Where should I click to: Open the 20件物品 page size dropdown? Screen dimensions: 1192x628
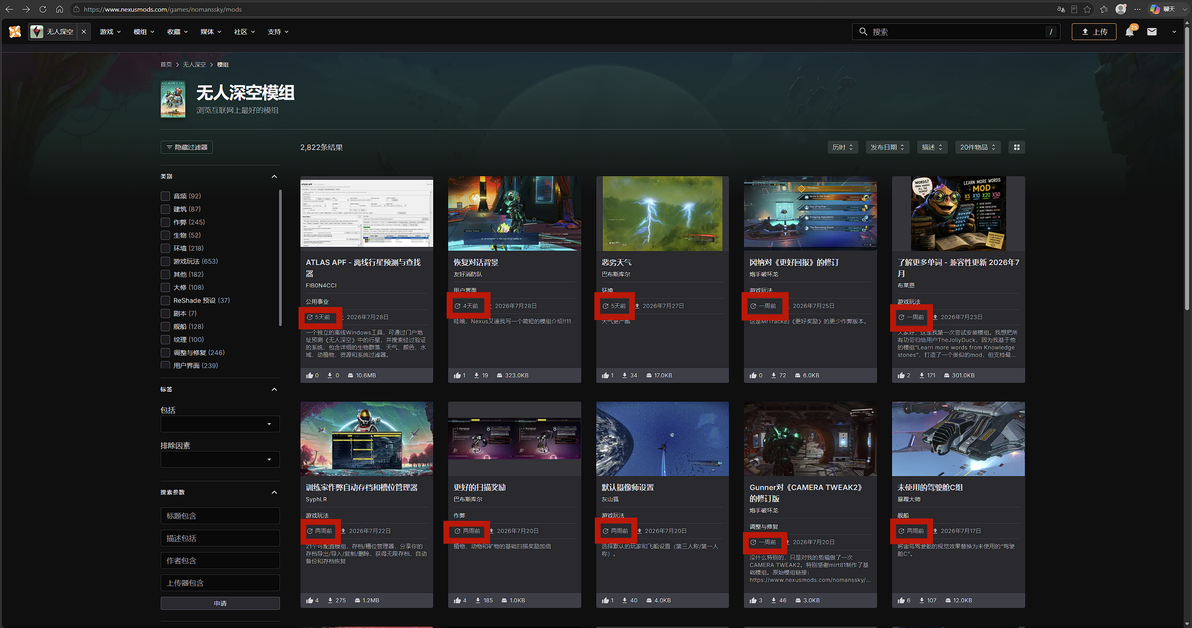pos(978,147)
